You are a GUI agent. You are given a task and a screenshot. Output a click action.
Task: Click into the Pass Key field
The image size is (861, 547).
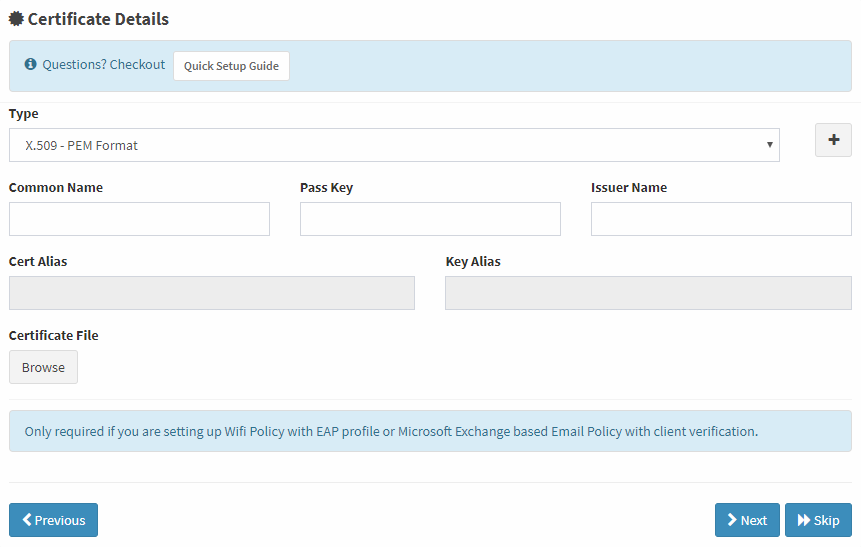[x=430, y=219]
